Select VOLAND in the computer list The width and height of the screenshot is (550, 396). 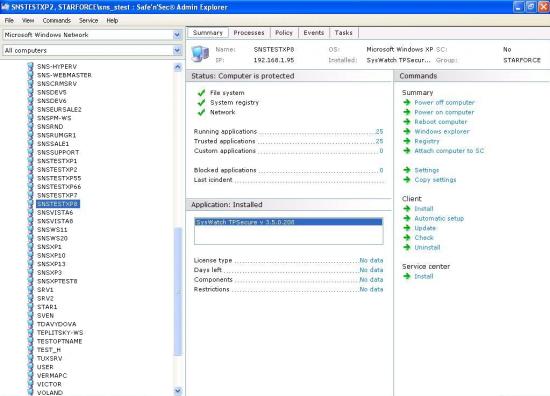click(50, 392)
